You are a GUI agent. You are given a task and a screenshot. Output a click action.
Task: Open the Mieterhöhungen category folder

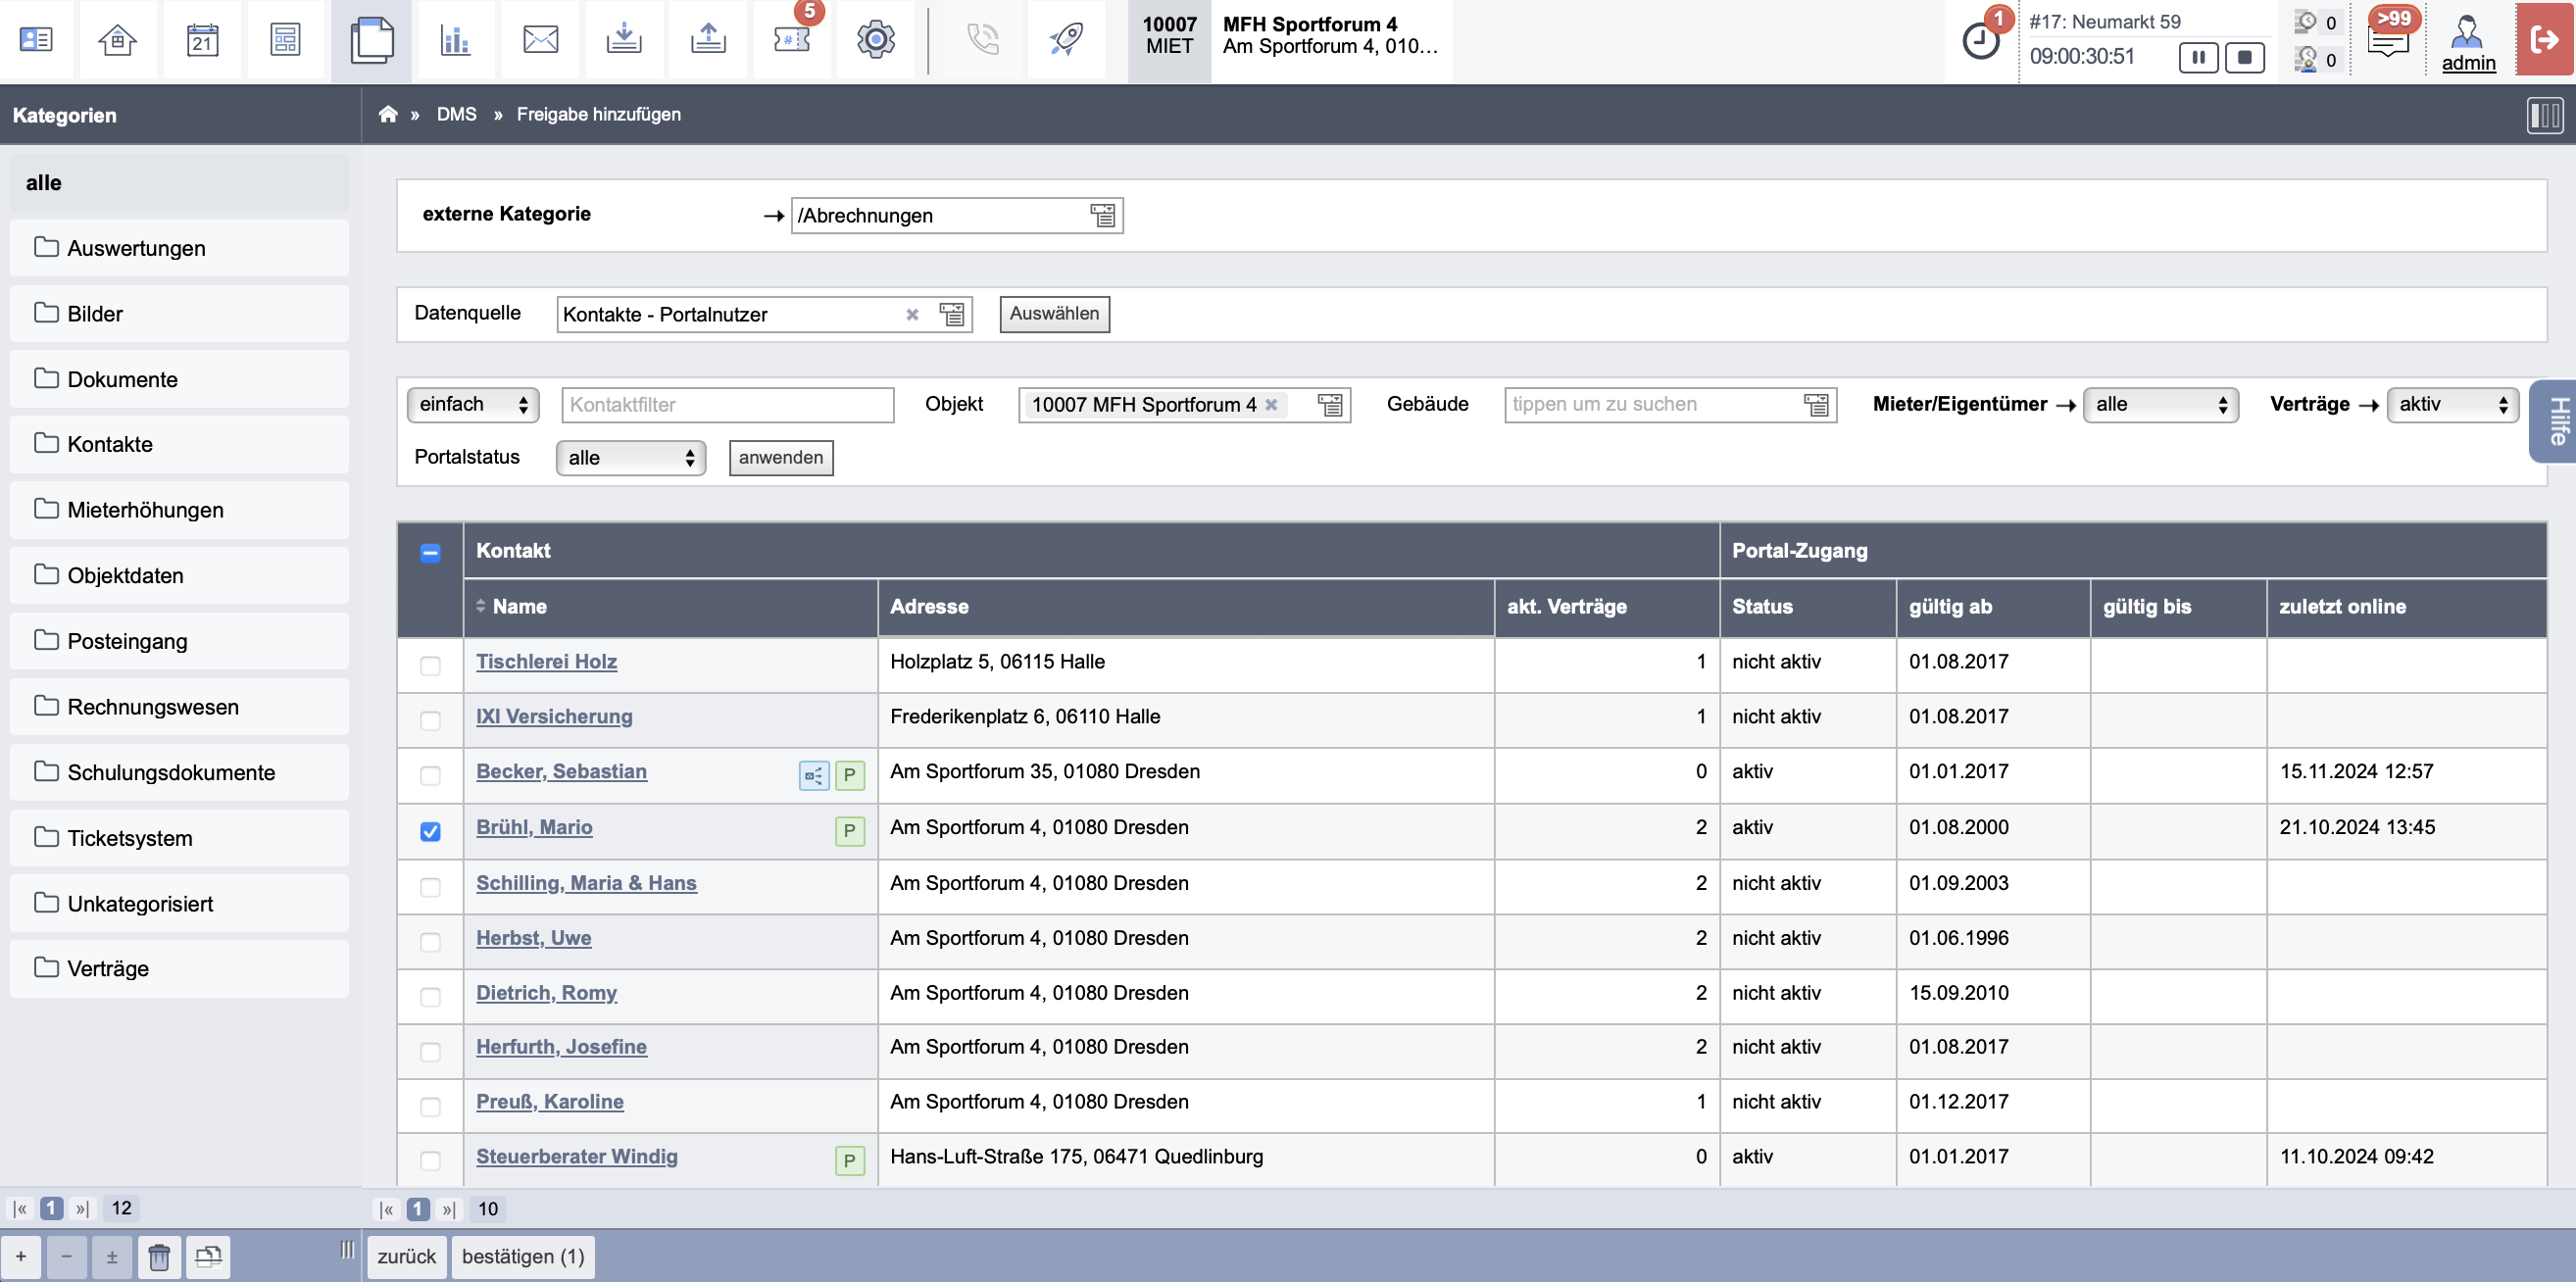tap(179, 510)
